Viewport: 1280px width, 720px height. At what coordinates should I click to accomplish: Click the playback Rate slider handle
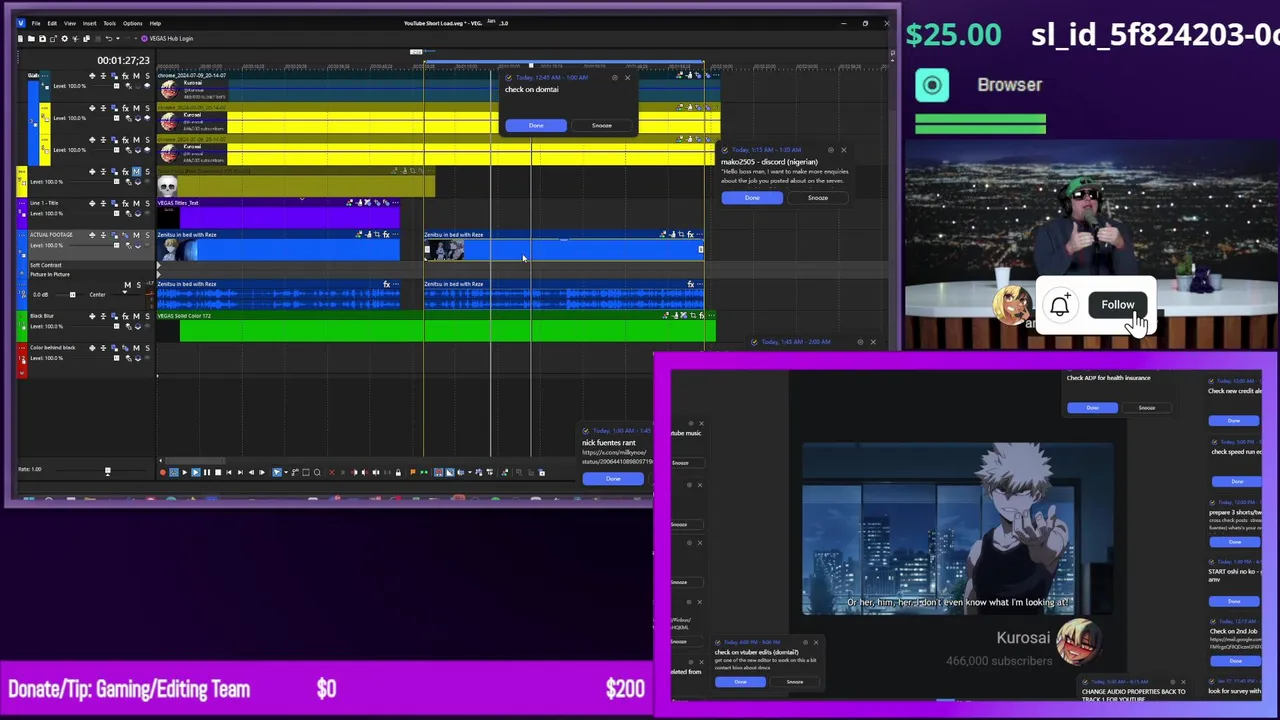tap(107, 471)
